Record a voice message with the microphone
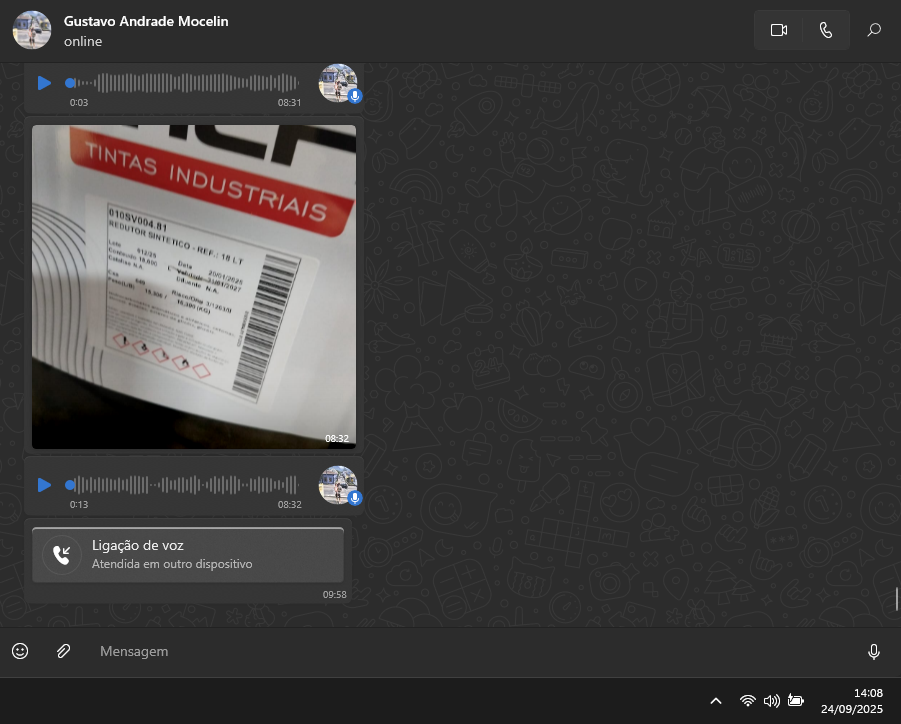The height and width of the screenshot is (724, 901). point(873,652)
